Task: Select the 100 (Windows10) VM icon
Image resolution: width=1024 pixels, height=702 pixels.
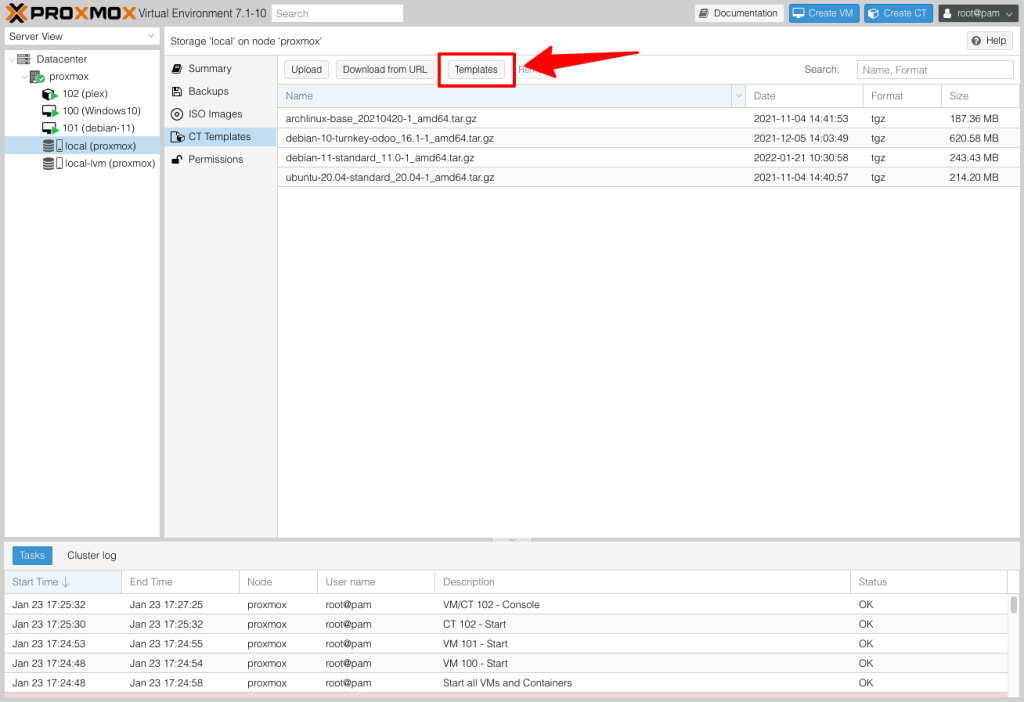Action: click(50, 111)
